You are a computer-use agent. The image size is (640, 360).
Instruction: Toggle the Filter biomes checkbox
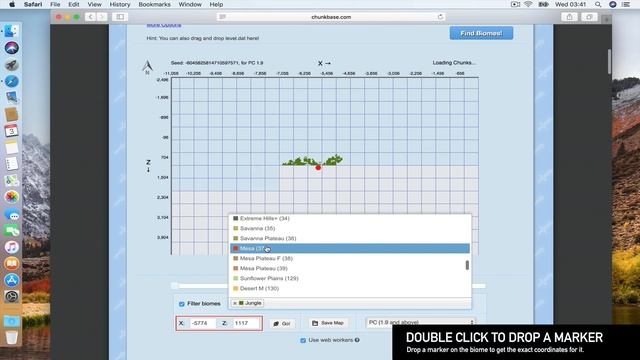pos(182,304)
